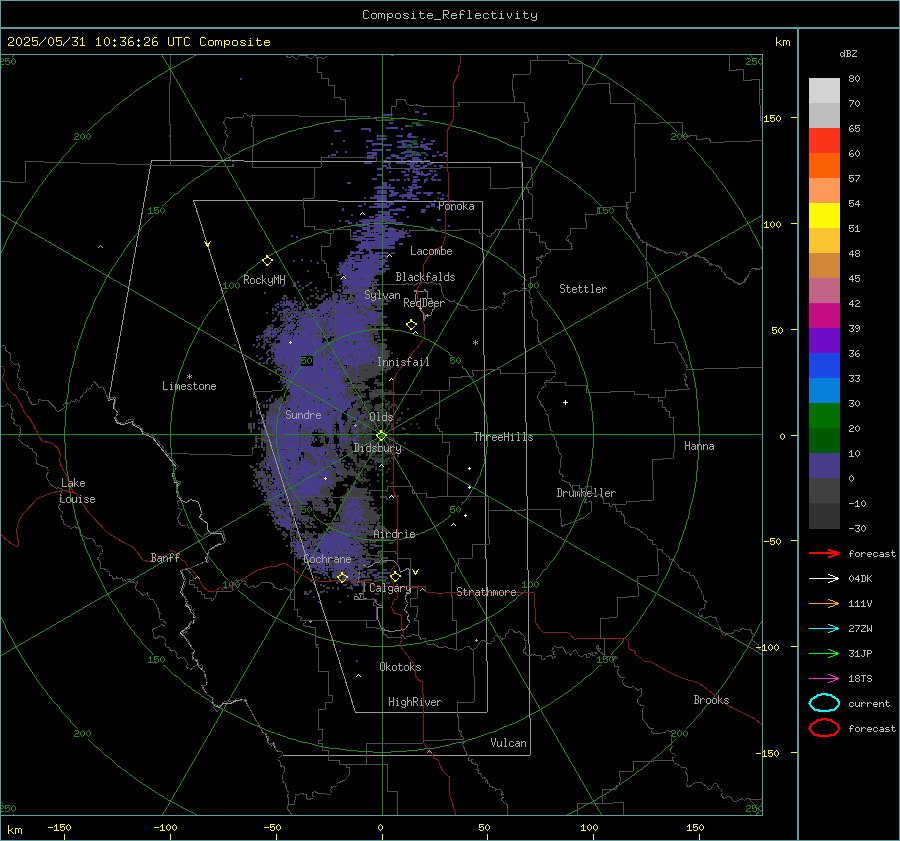Click the Airdrie label on map
This screenshot has width=900, height=841.
(x=394, y=534)
